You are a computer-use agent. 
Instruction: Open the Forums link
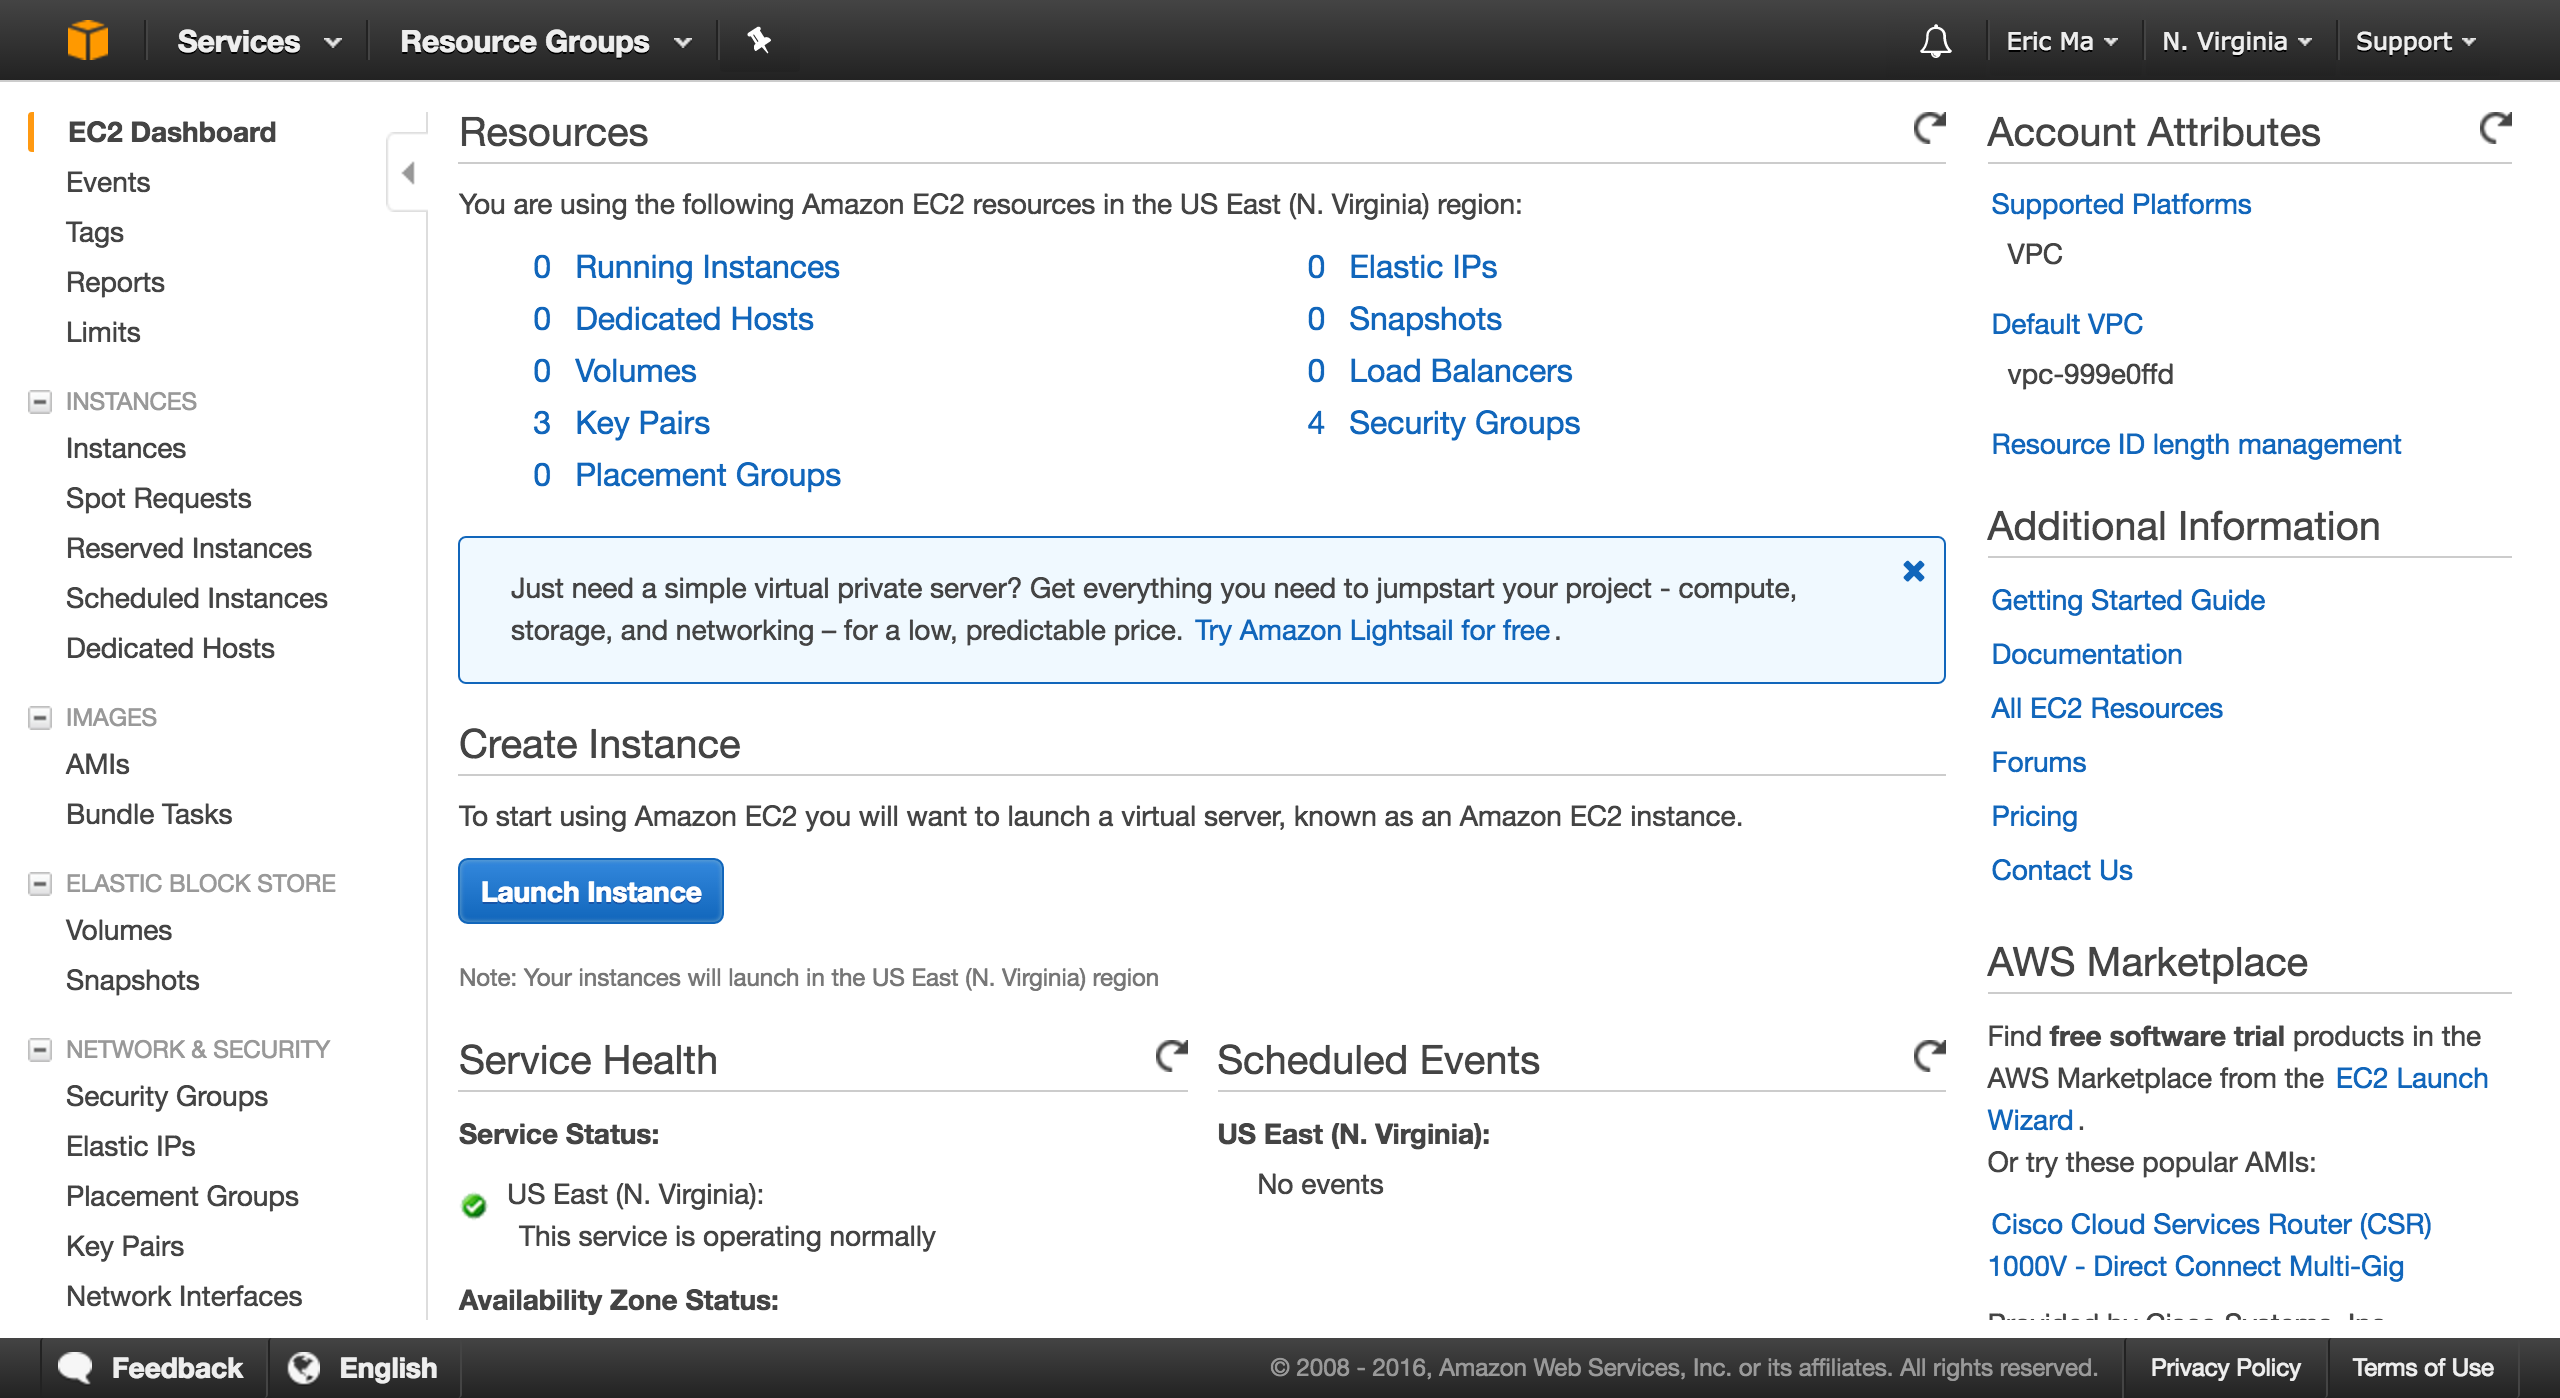pos(2039,762)
